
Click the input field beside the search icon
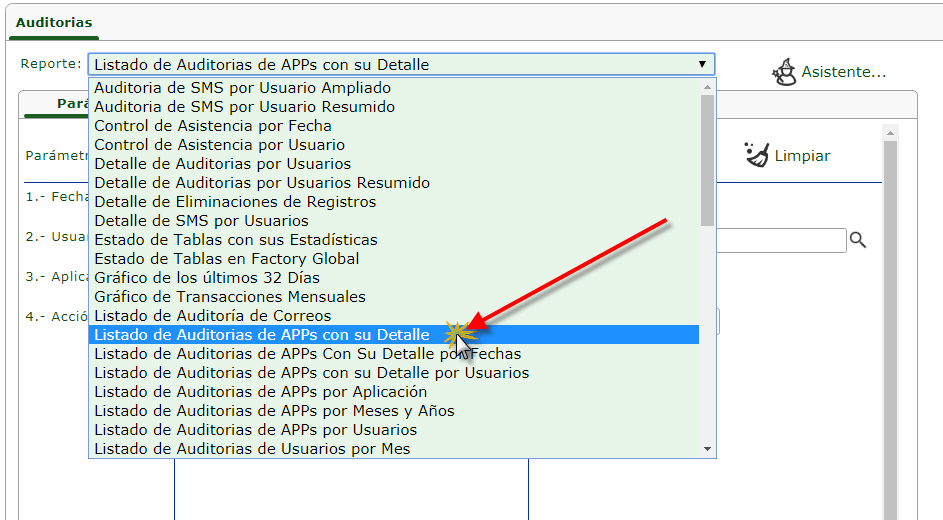[781, 240]
